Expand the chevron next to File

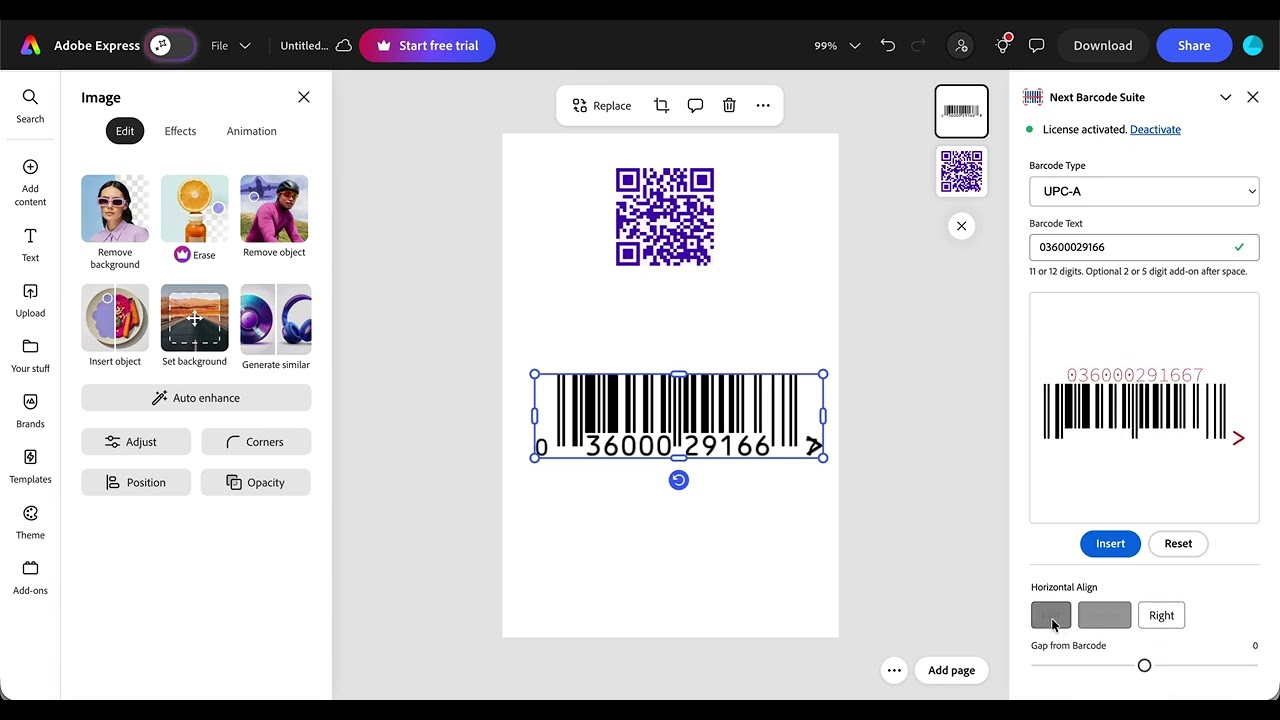click(x=245, y=45)
